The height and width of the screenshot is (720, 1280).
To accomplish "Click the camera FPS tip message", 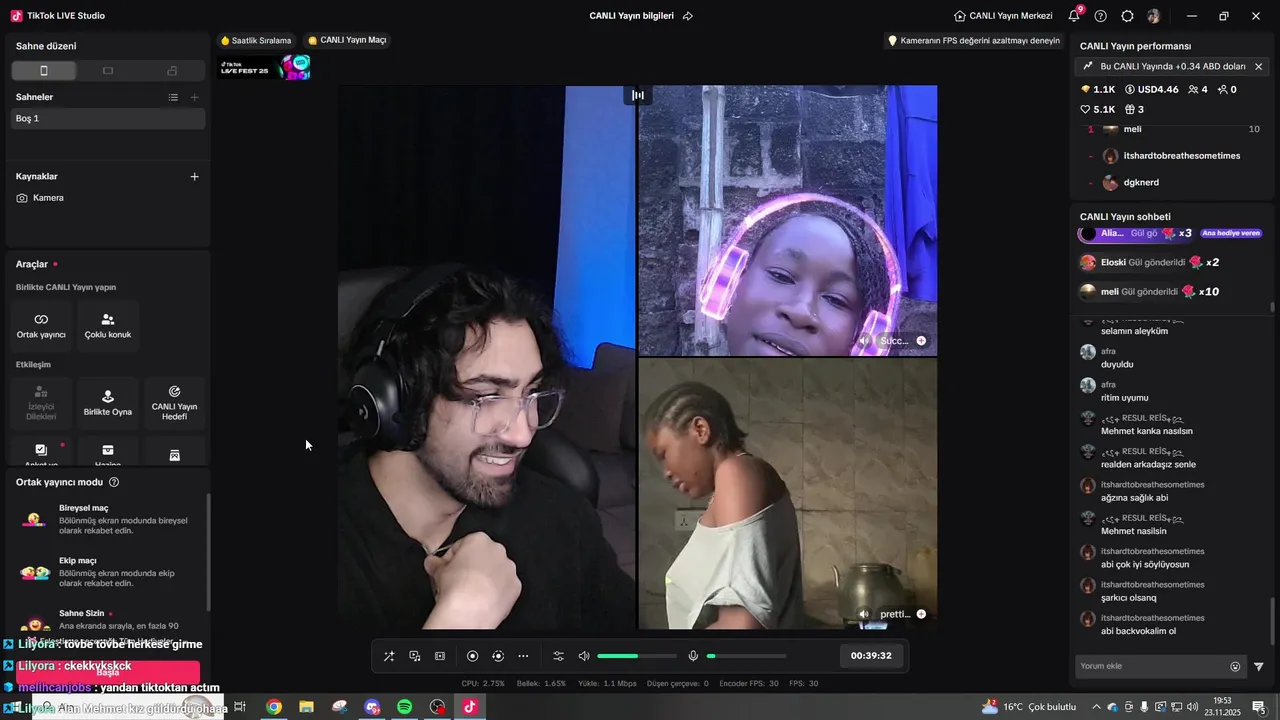I will [973, 41].
